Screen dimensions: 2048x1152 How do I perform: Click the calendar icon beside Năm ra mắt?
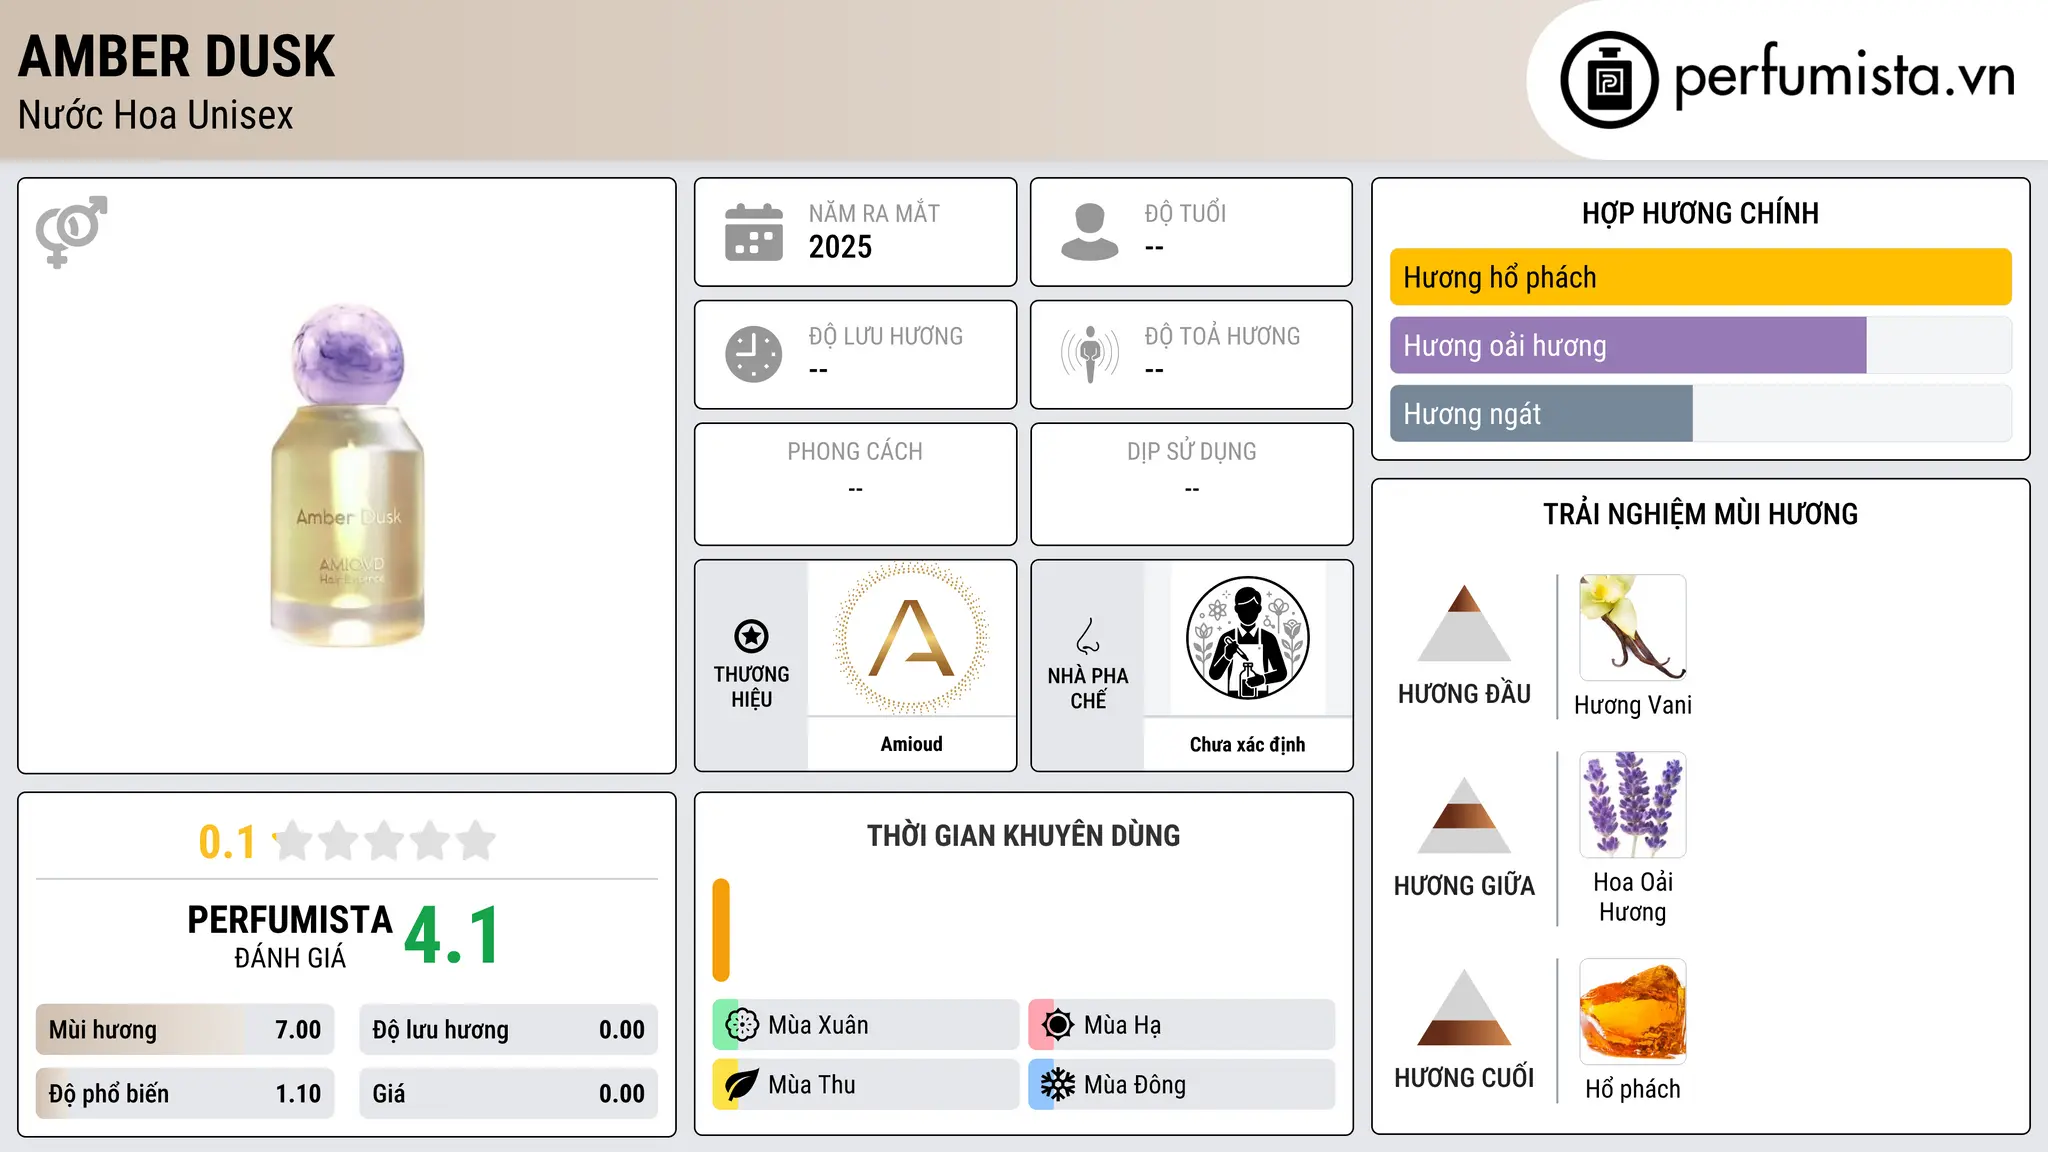(754, 232)
